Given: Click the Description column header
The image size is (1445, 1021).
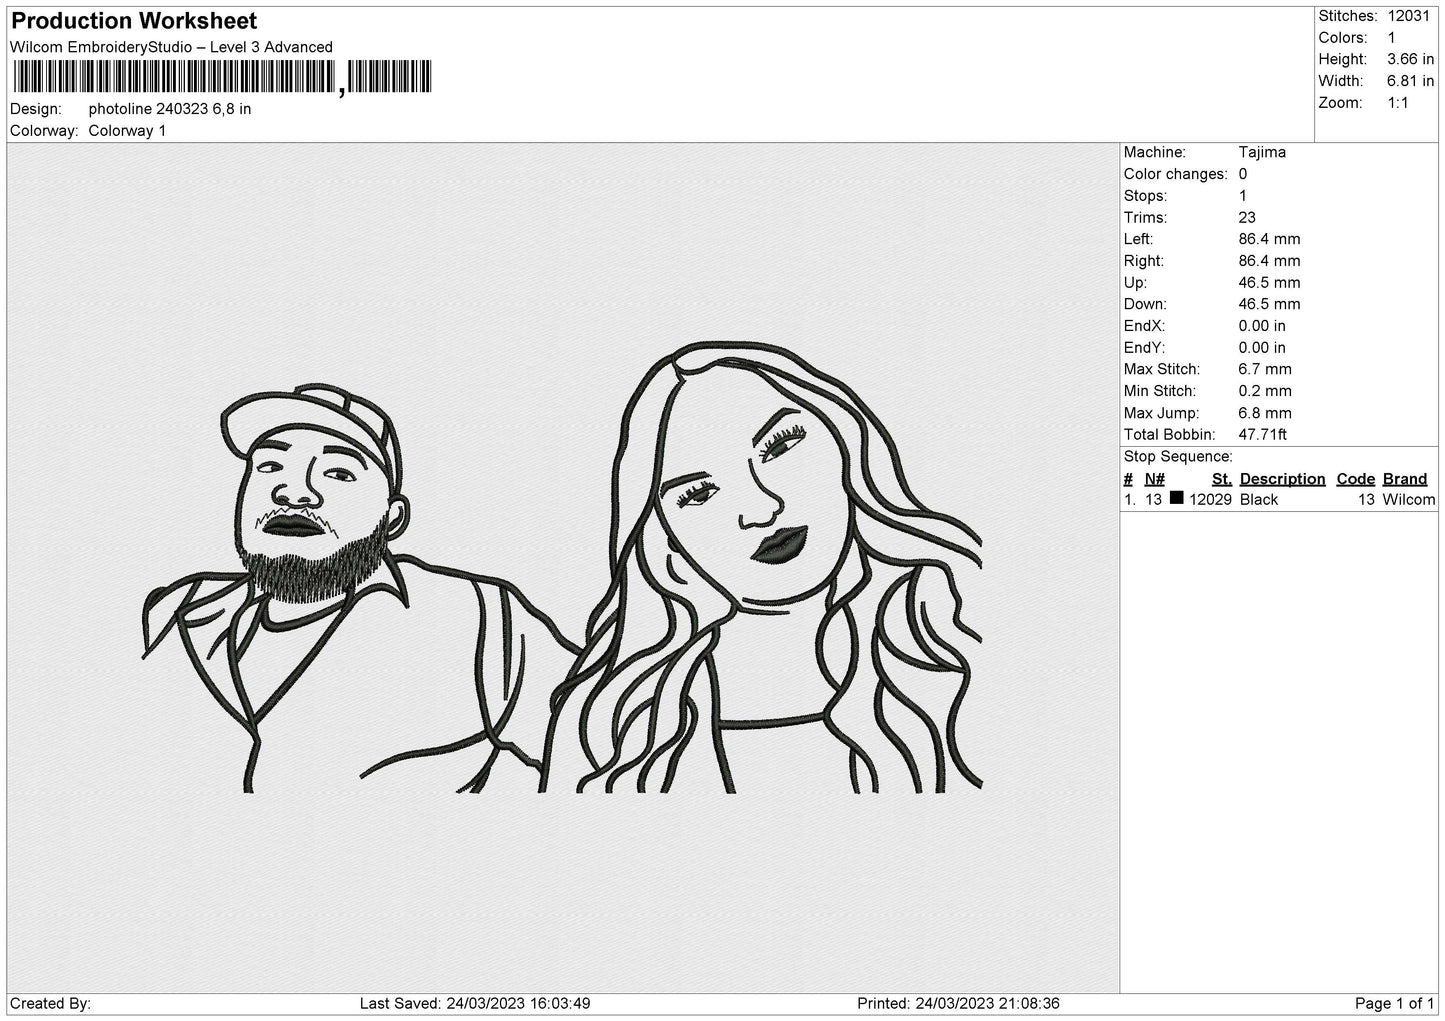Looking at the screenshot, I should (x=1282, y=479).
